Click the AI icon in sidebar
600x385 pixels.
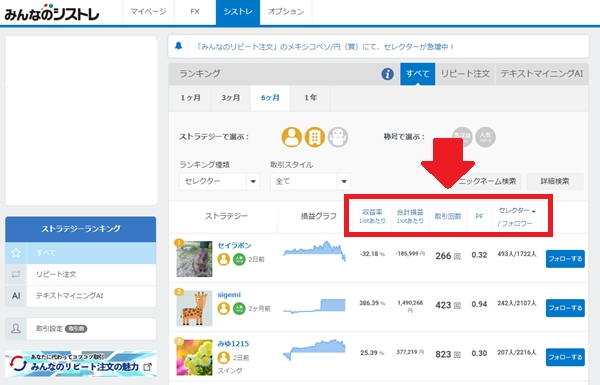pyautogui.click(x=16, y=295)
